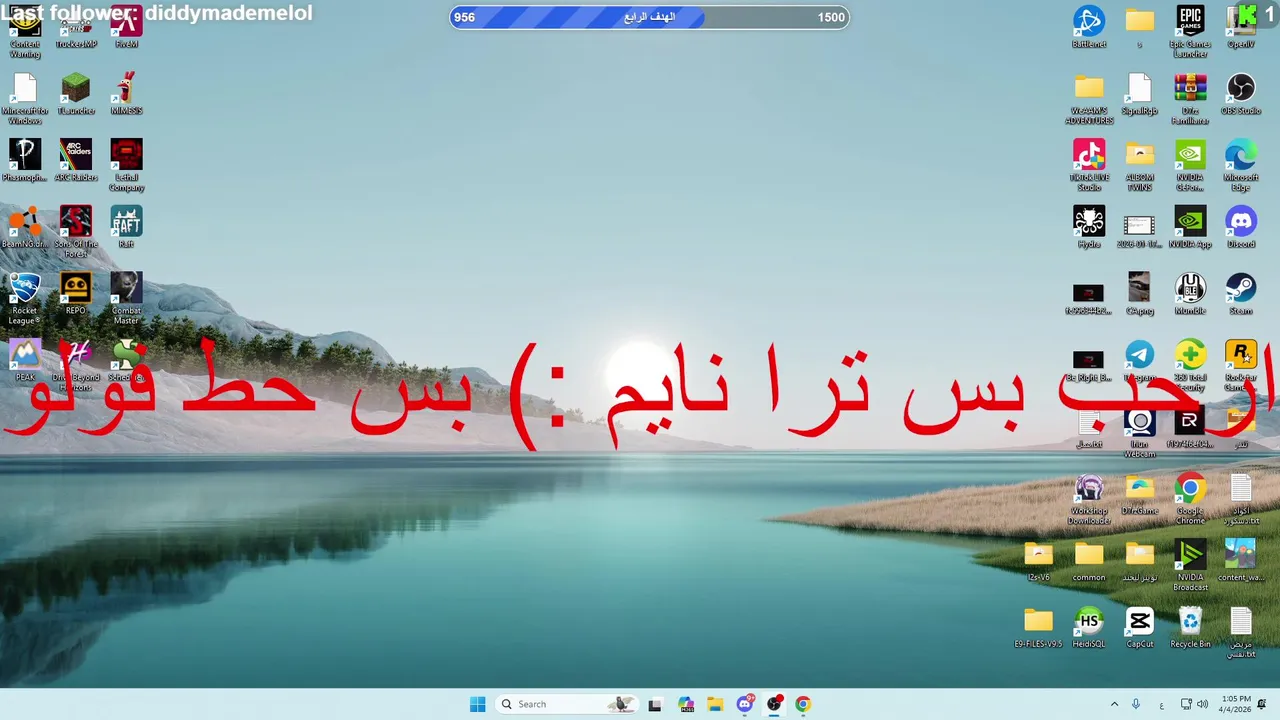The height and width of the screenshot is (720, 1280).
Task: Open the FiveM desktop shortcut
Action: pos(126,27)
